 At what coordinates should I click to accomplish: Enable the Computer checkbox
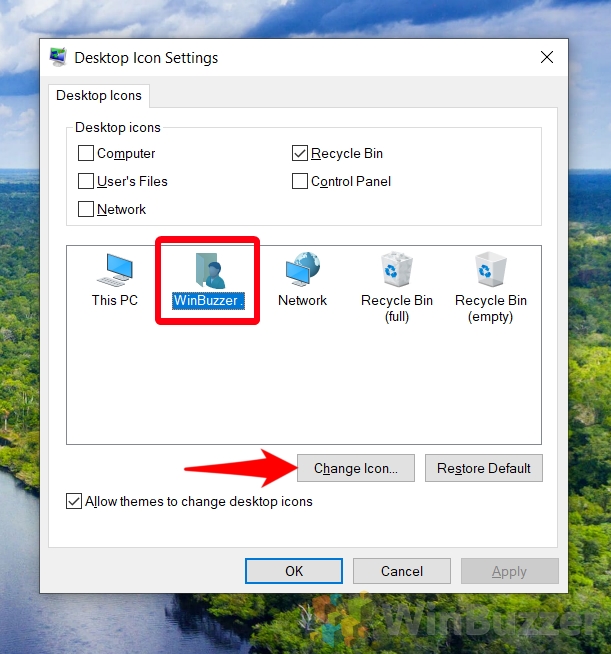[x=86, y=153]
